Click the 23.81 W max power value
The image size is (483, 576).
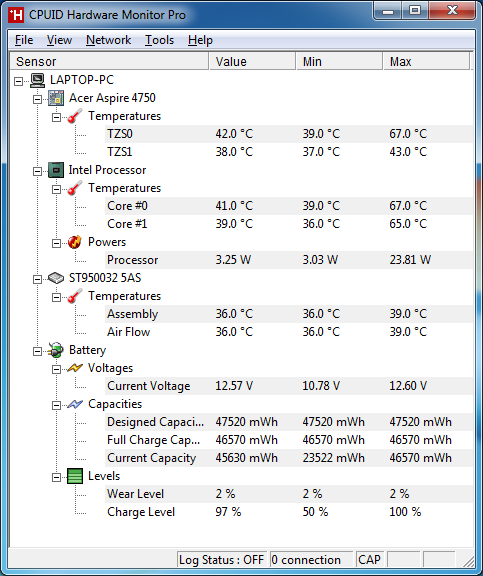[x=410, y=260]
